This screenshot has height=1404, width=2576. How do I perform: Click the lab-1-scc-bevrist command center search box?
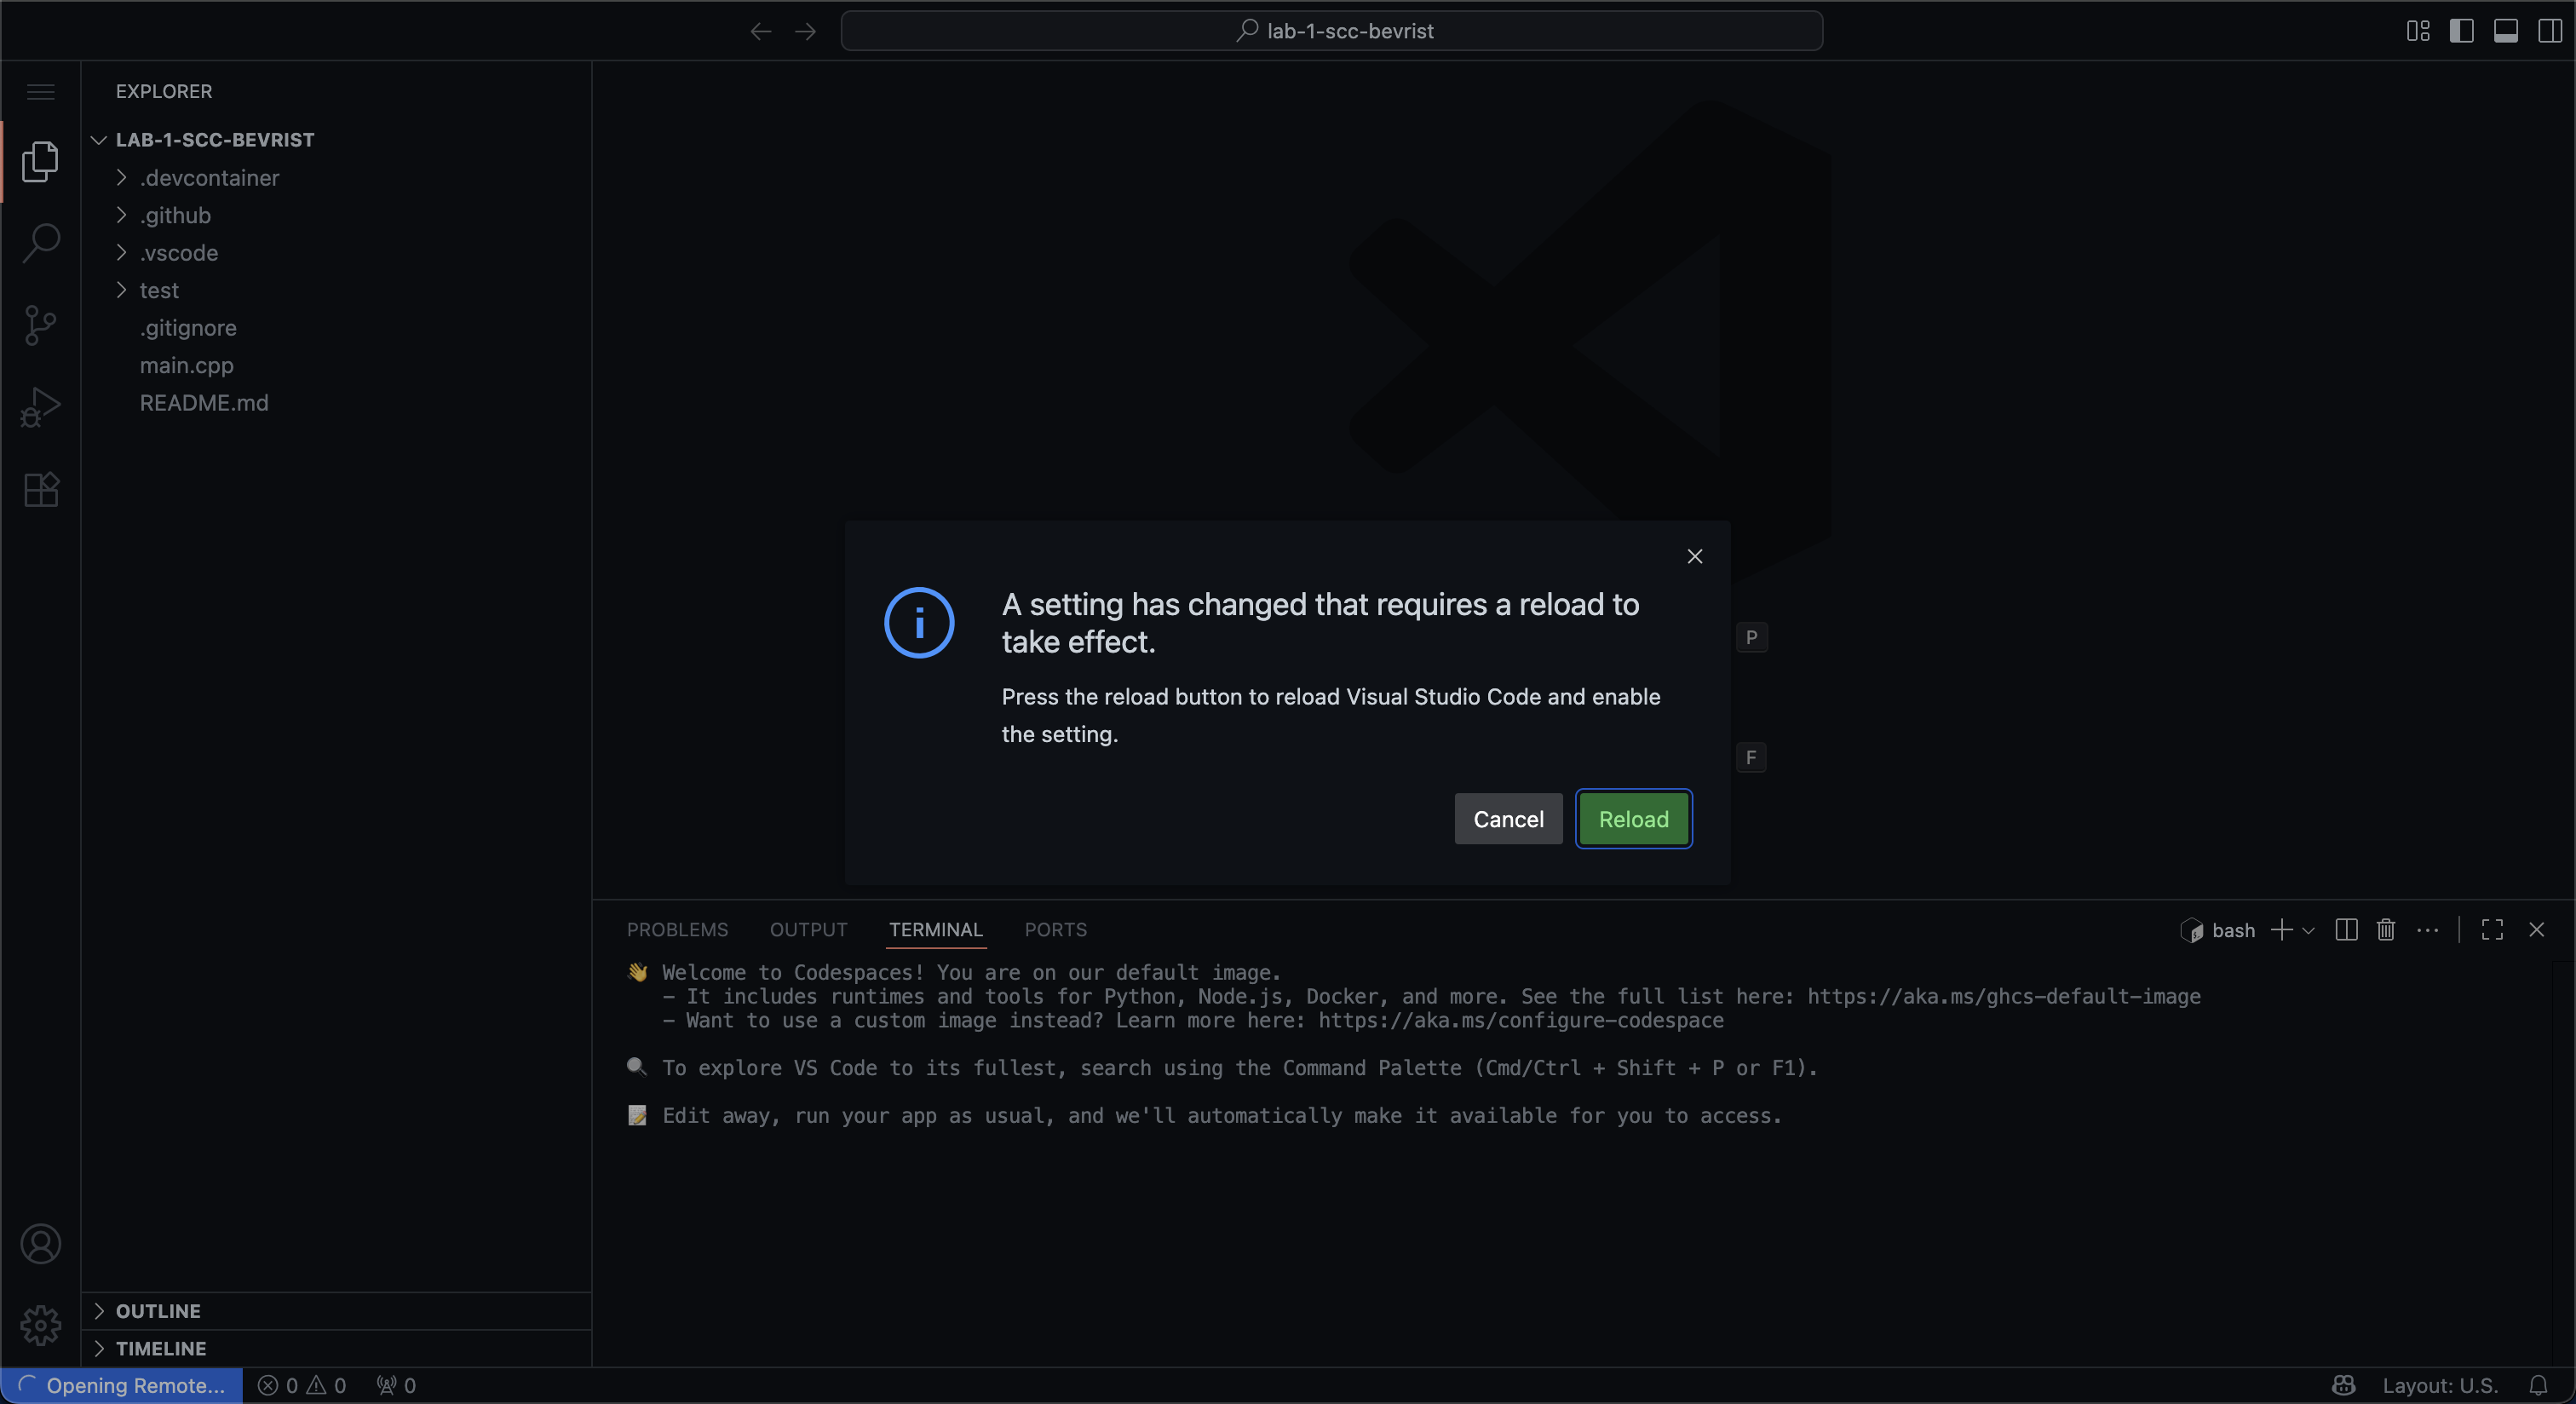[1331, 31]
